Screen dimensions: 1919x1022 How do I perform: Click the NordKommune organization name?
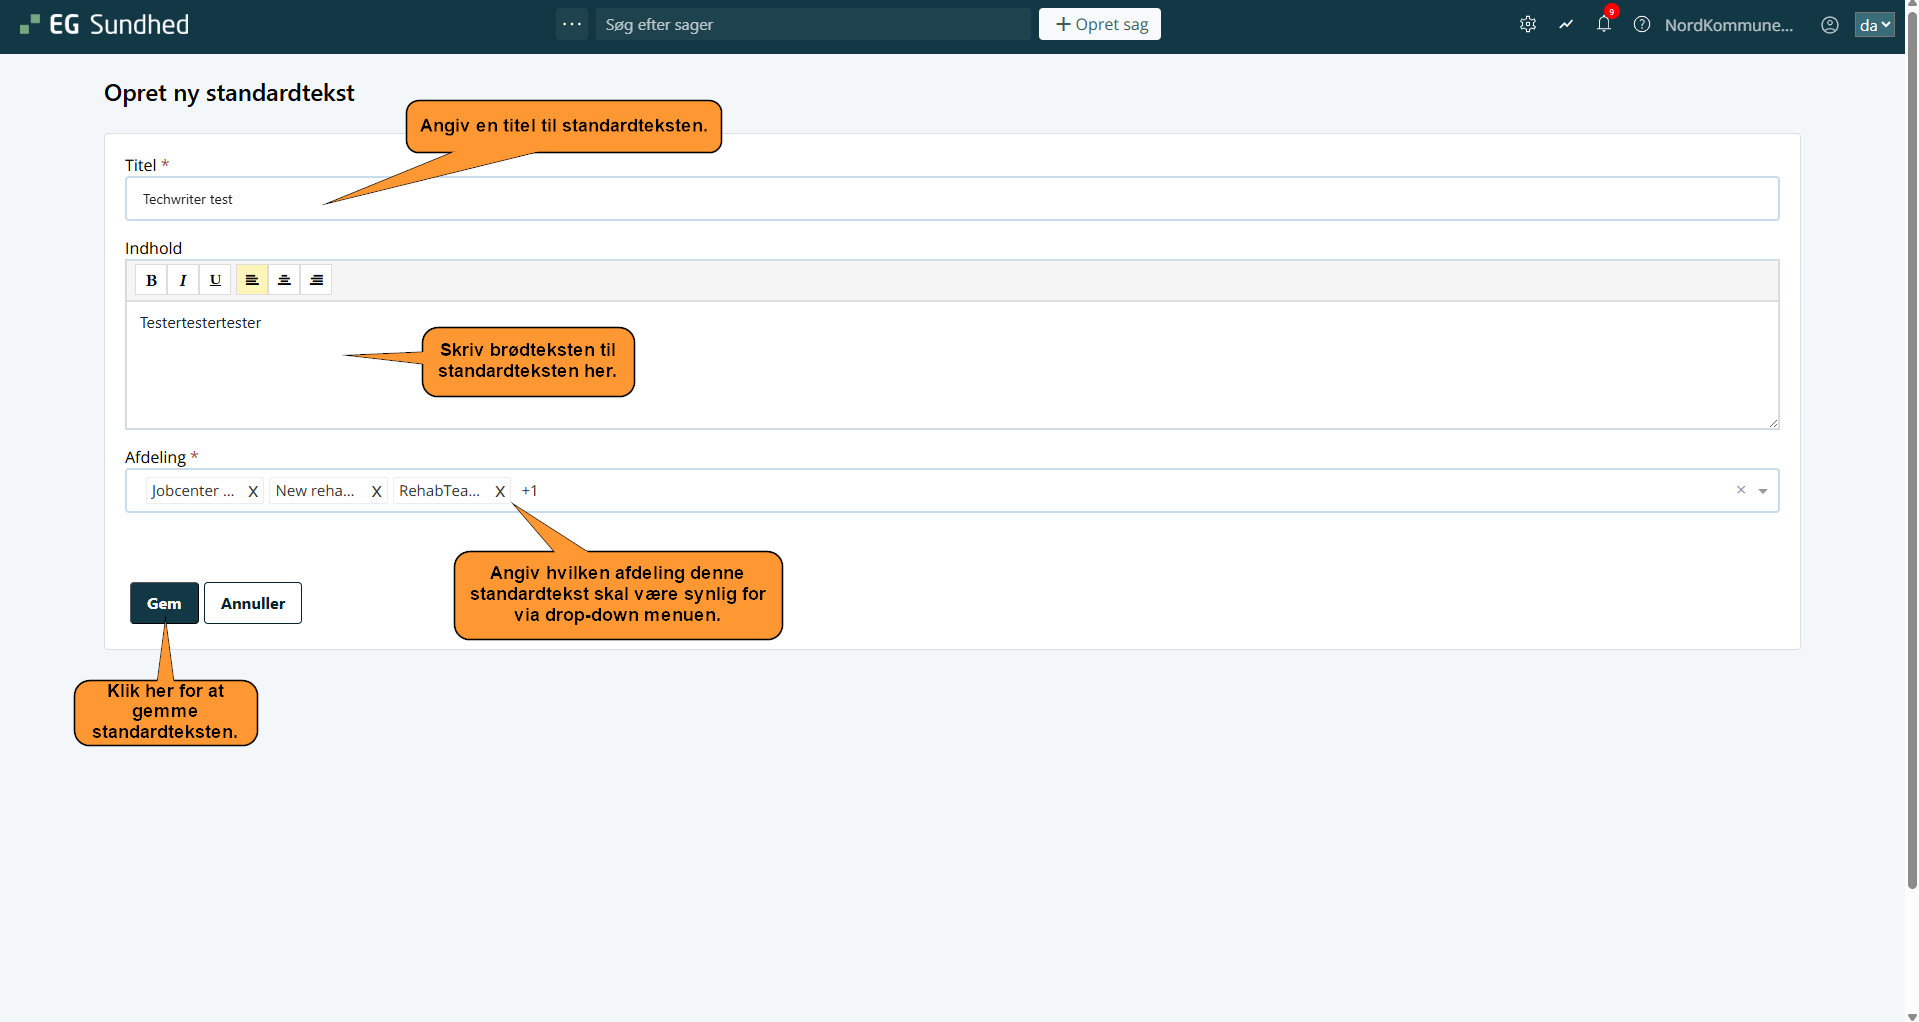pos(1728,25)
